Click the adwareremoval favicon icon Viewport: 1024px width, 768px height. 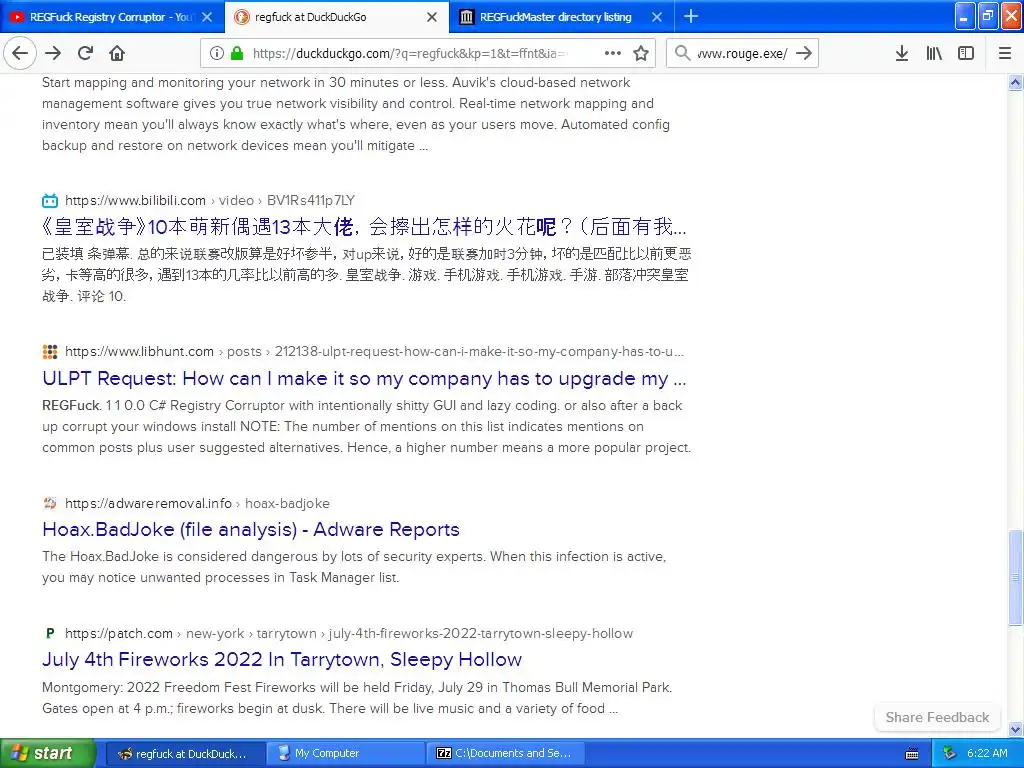(x=50, y=503)
